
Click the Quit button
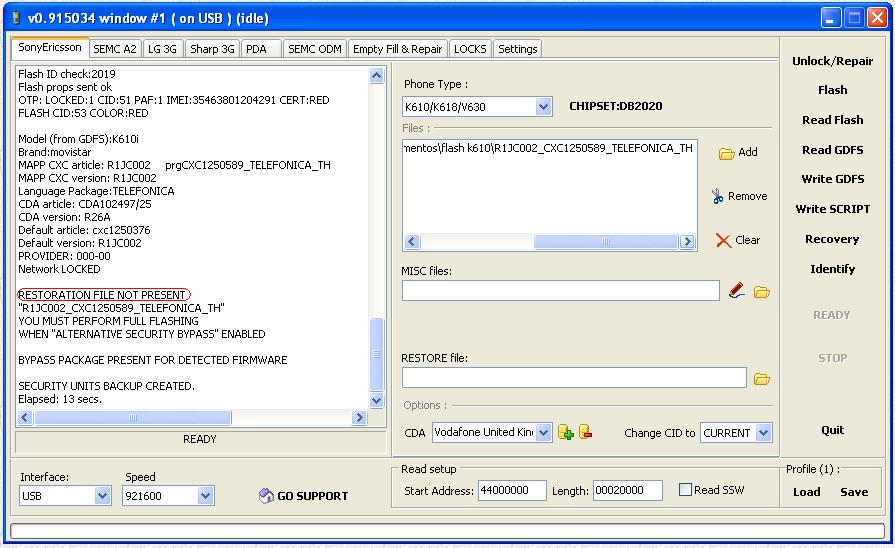click(x=832, y=430)
